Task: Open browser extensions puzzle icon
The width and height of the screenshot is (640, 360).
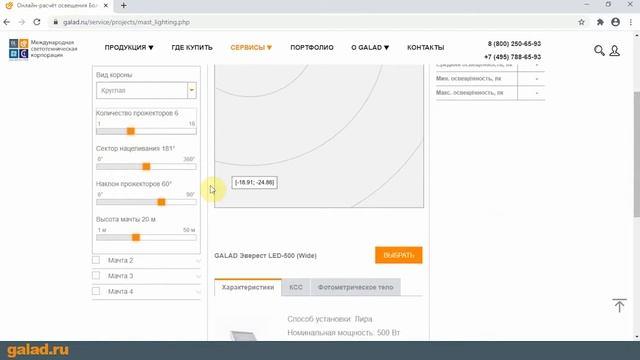Action: pos(600,22)
